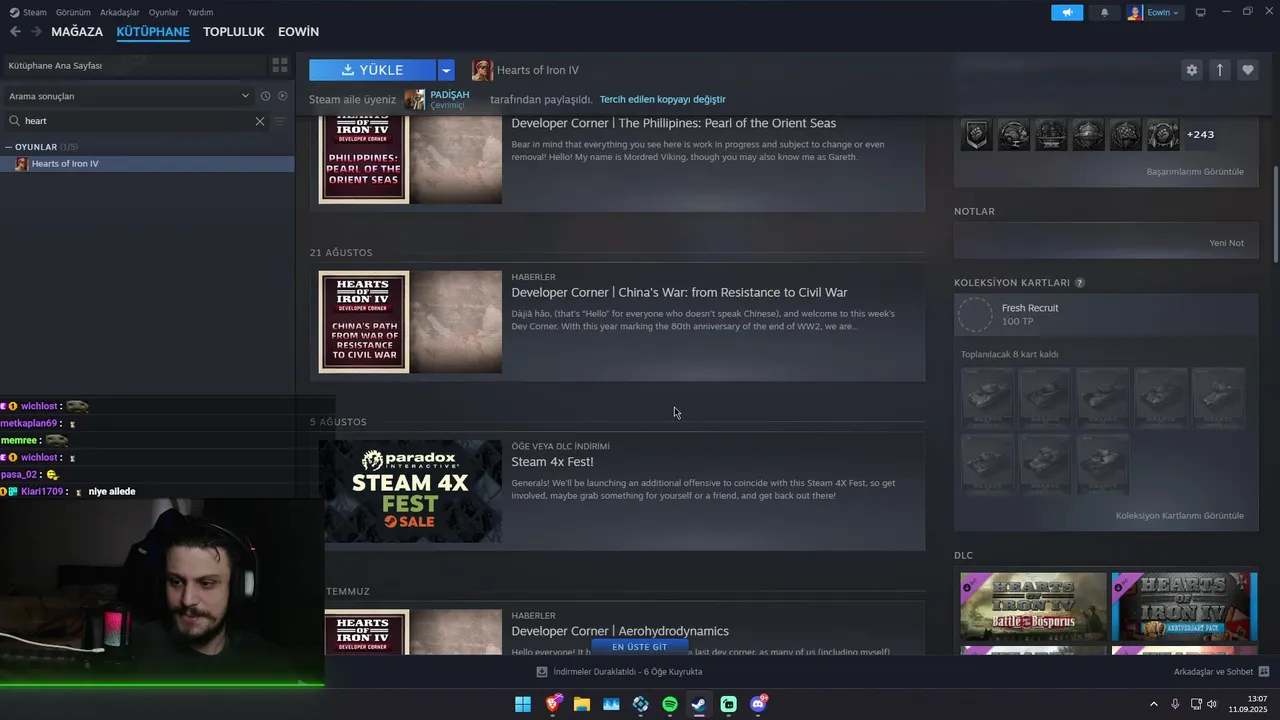
Task: Open Spotify from the taskbar
Action: (670, 704)
